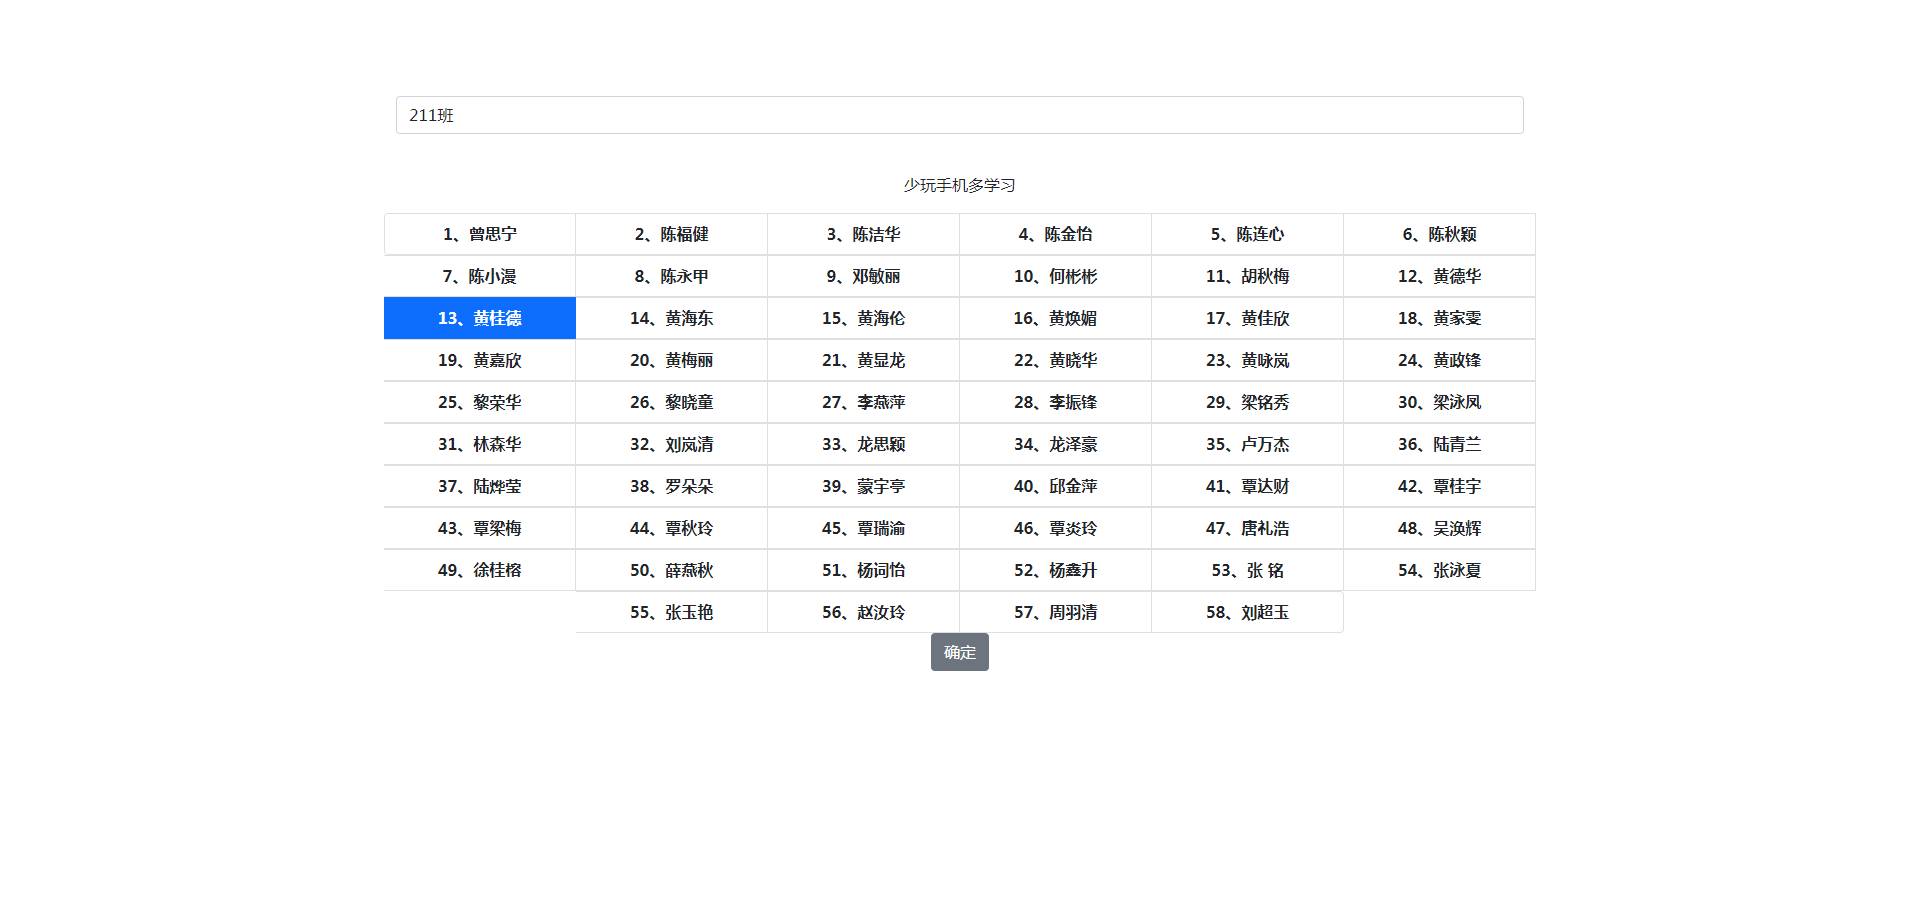
Task: Deselect highlighted student 13、黄桂德
Action: (x=480, y=318)
